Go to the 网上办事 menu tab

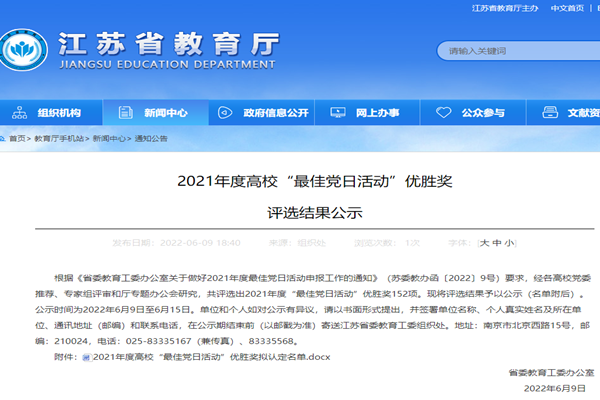pos(378,113)
